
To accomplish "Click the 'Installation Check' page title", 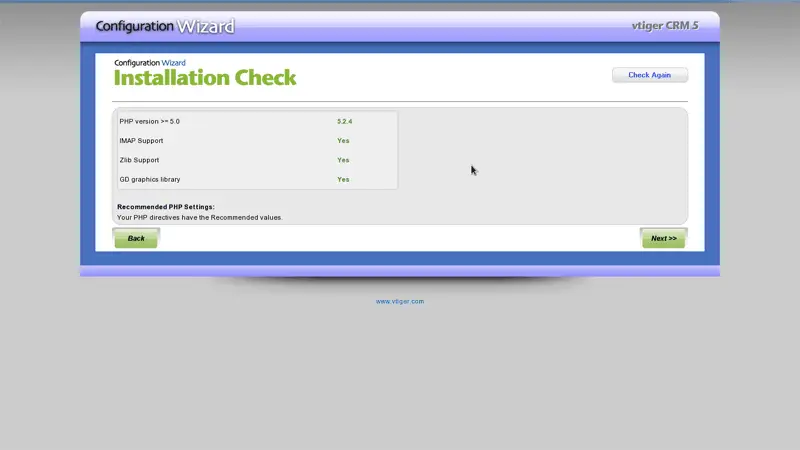I will tap(205, 78).
